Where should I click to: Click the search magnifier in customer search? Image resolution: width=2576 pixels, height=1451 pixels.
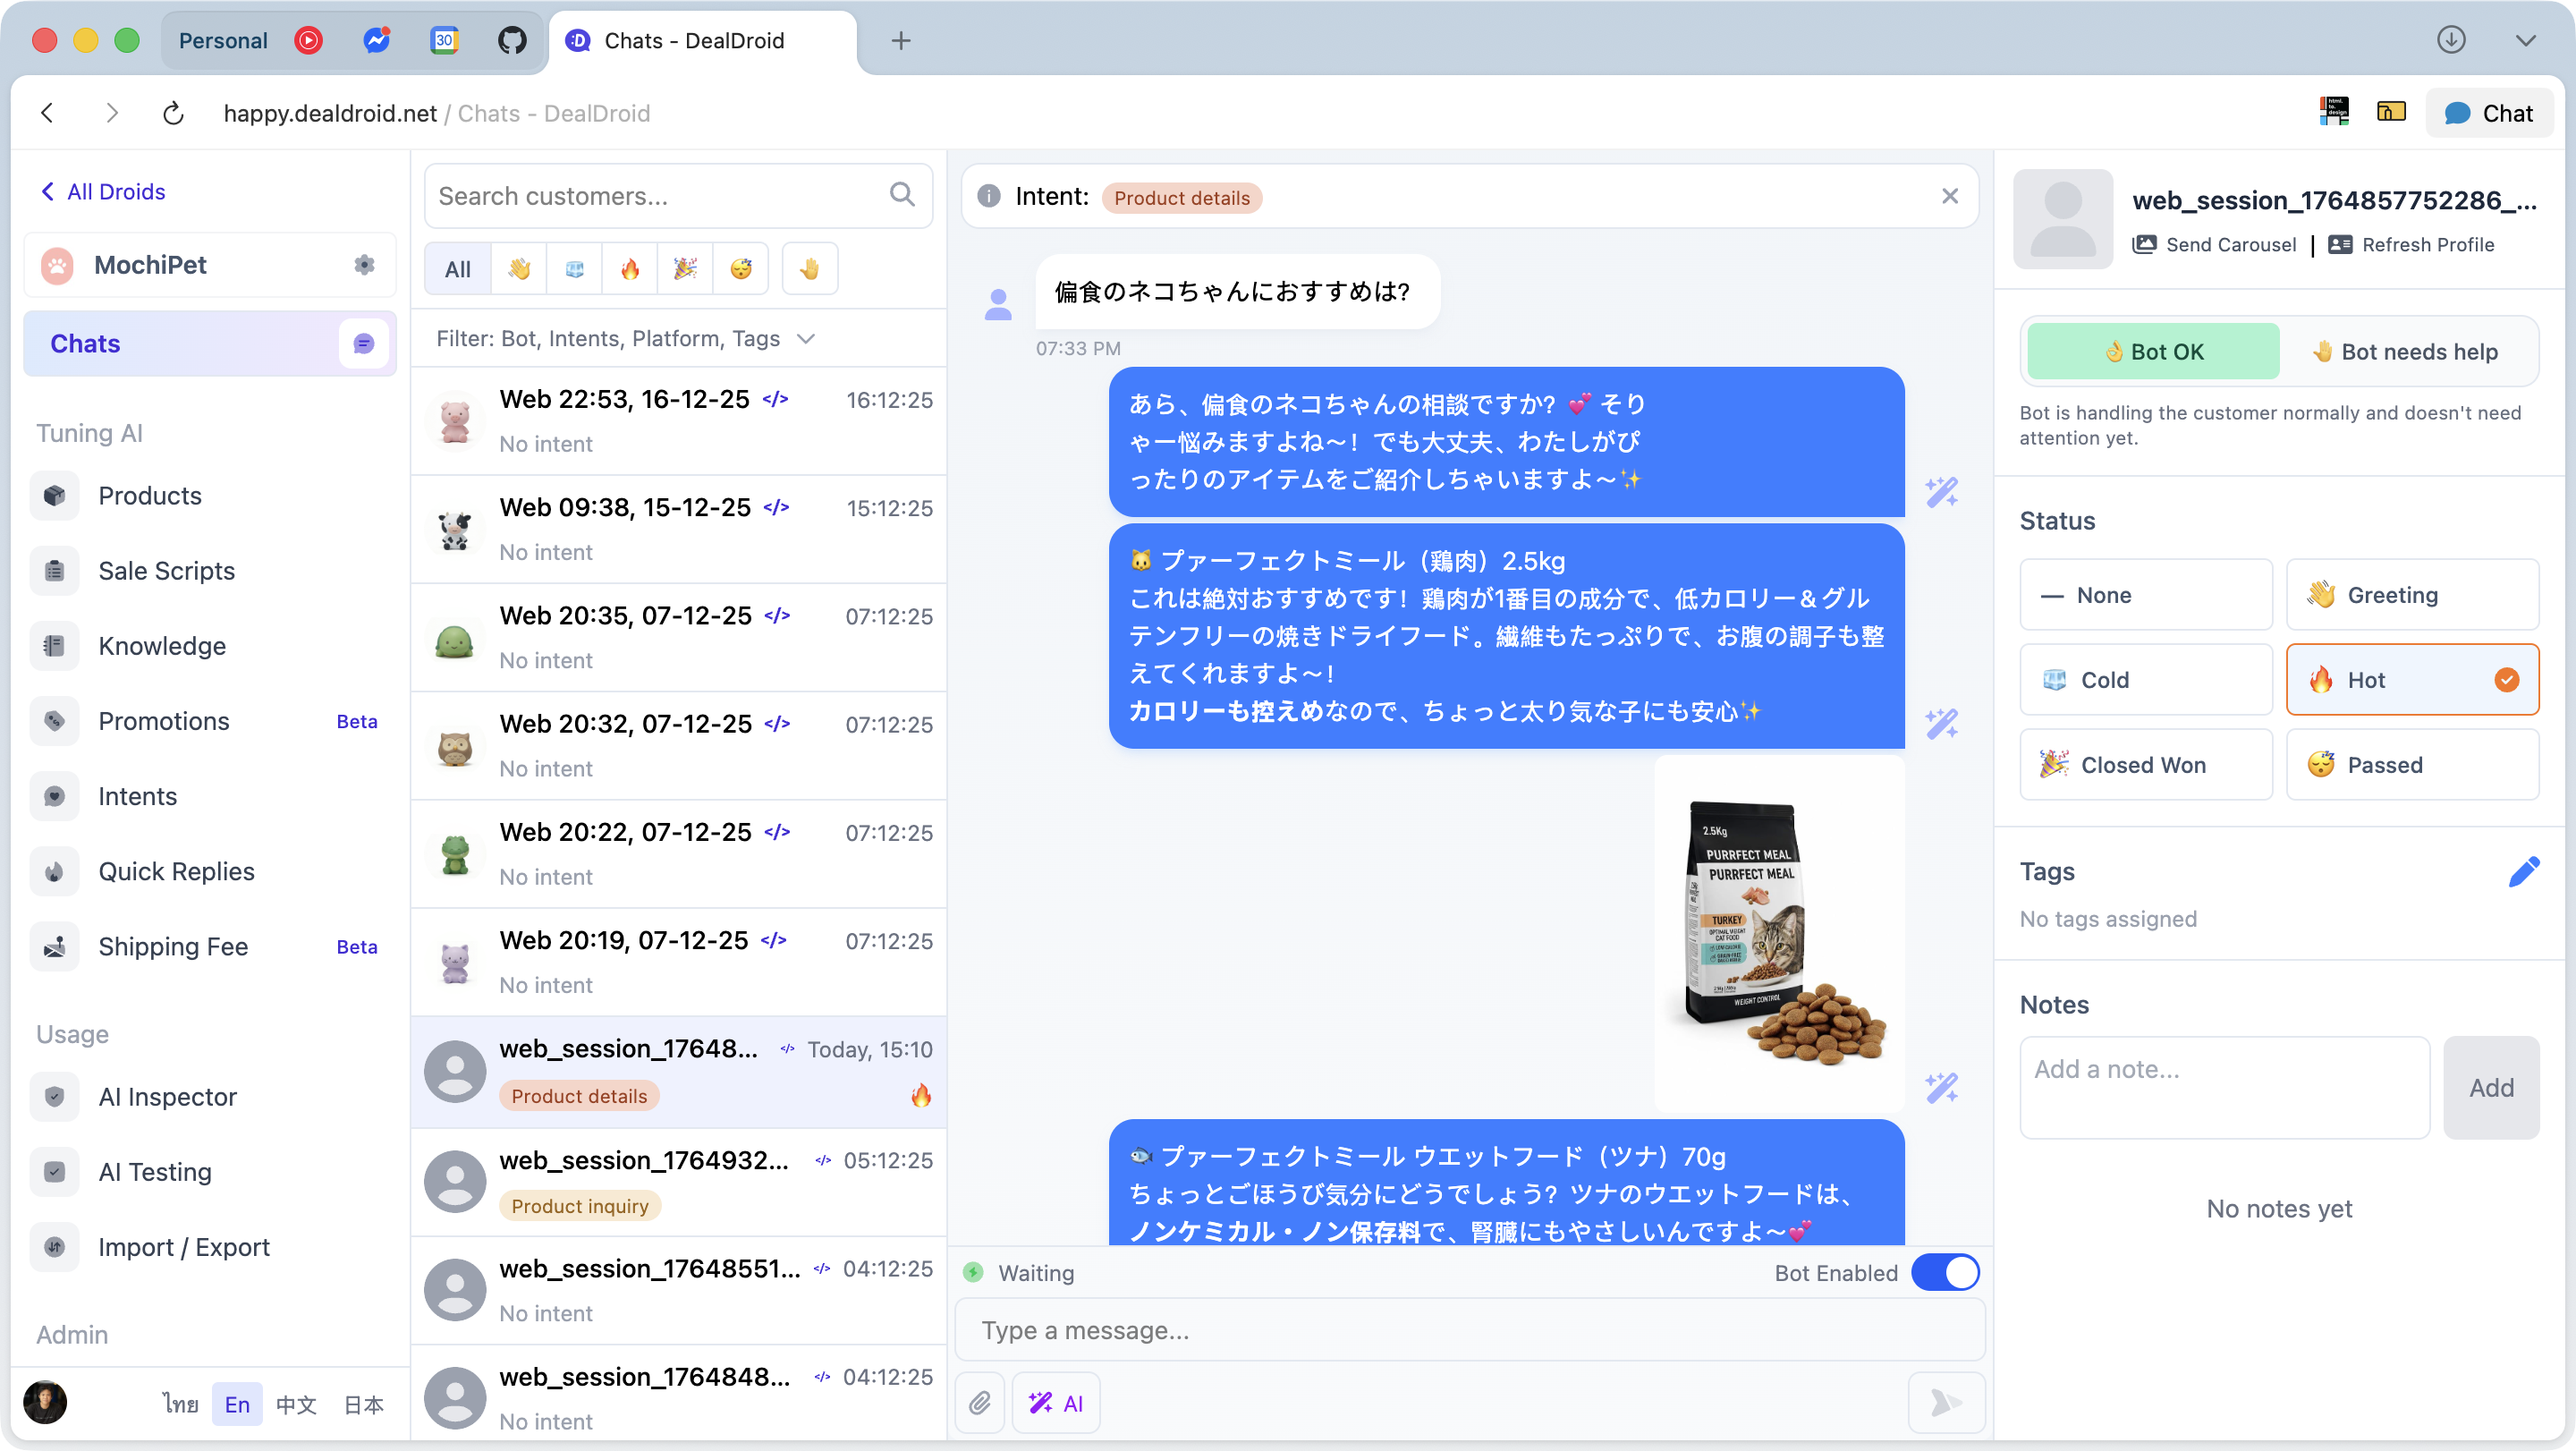click(x=902, y=194)
